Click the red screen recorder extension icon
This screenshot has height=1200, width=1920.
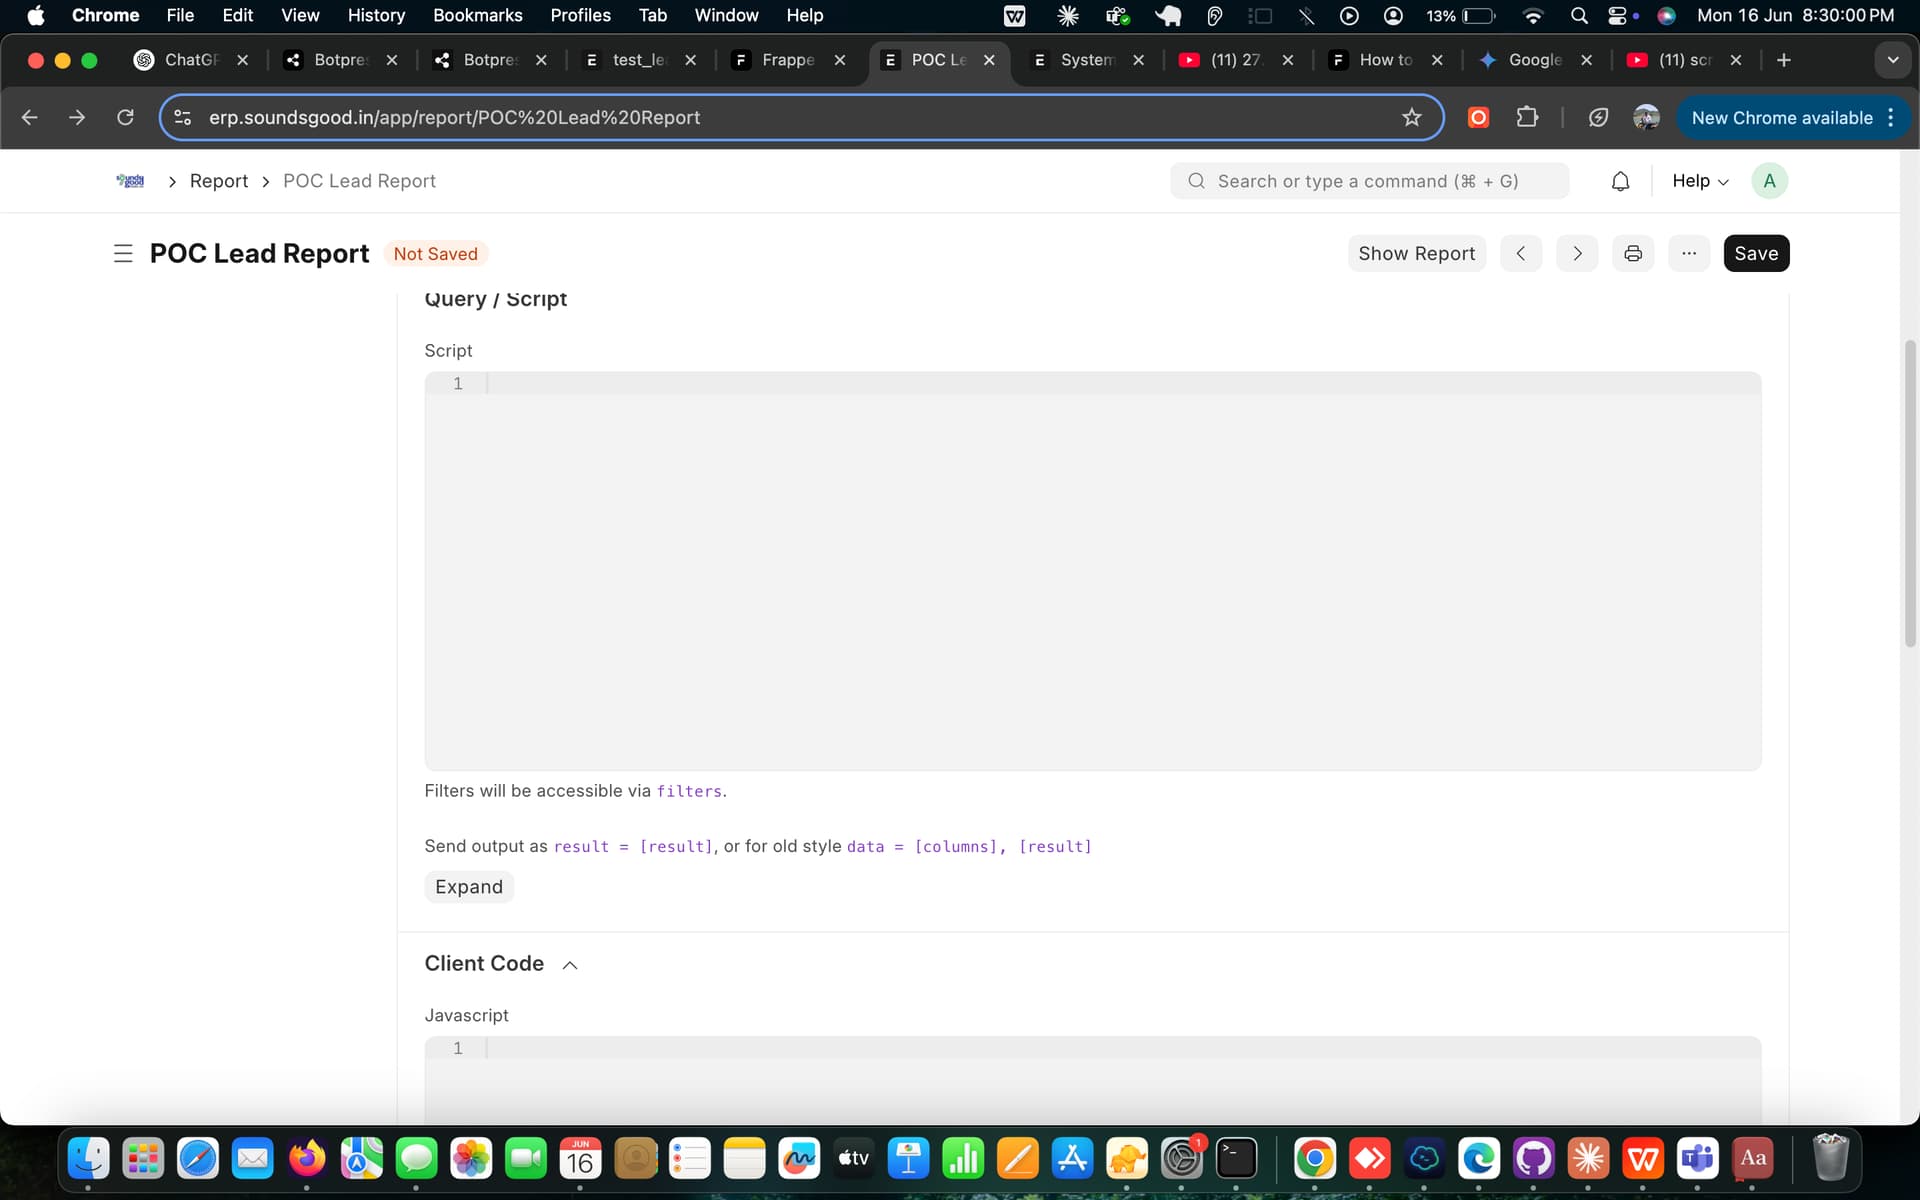click(1478, 118)
